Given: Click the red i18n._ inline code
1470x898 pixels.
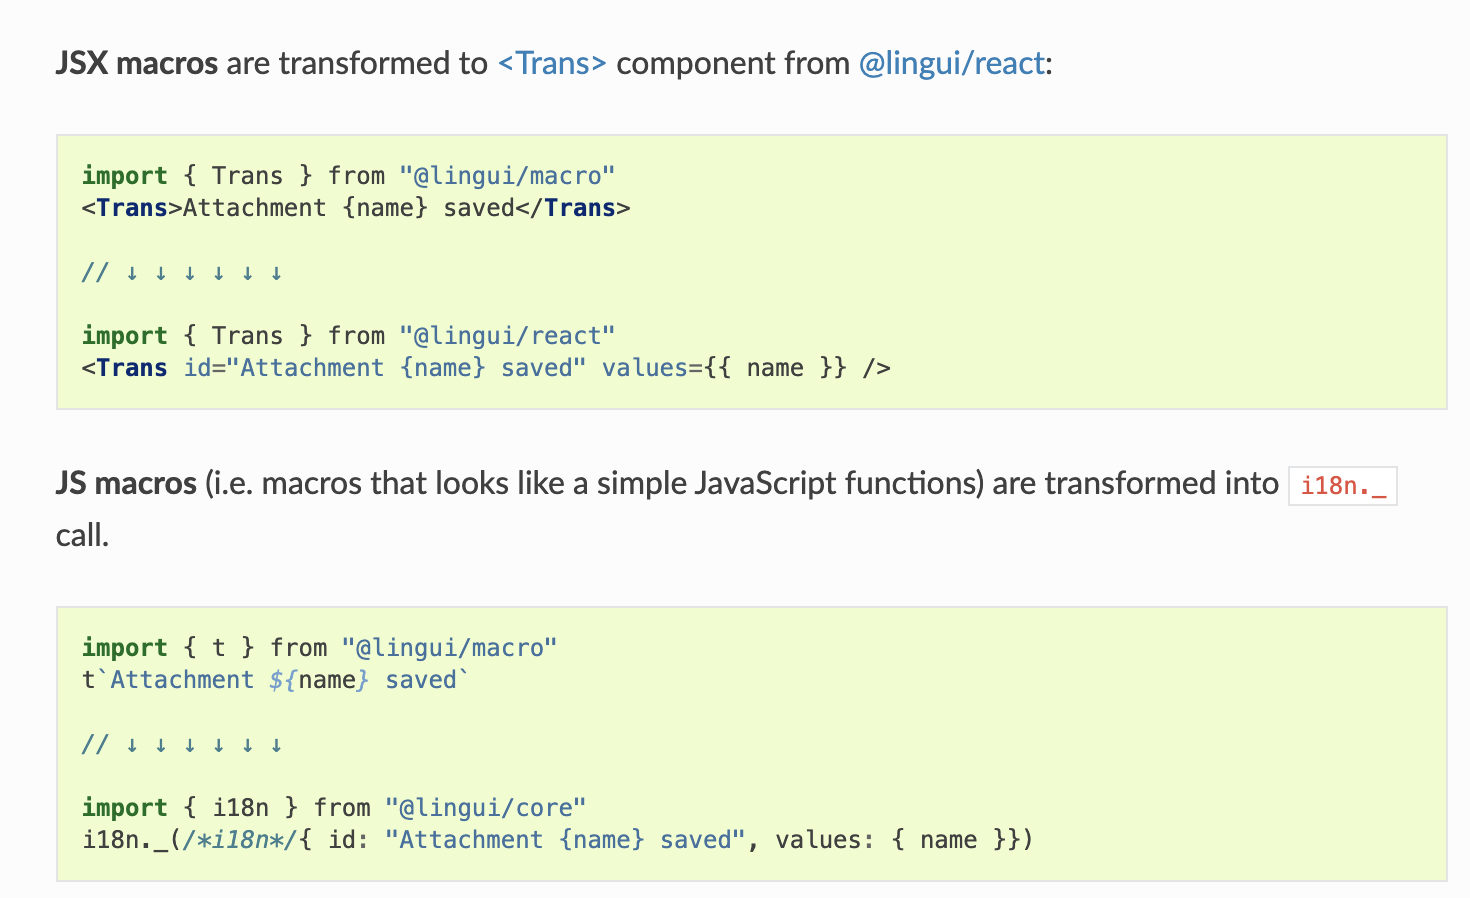Looking at the screenshot, I should [x=1342, y=486].
